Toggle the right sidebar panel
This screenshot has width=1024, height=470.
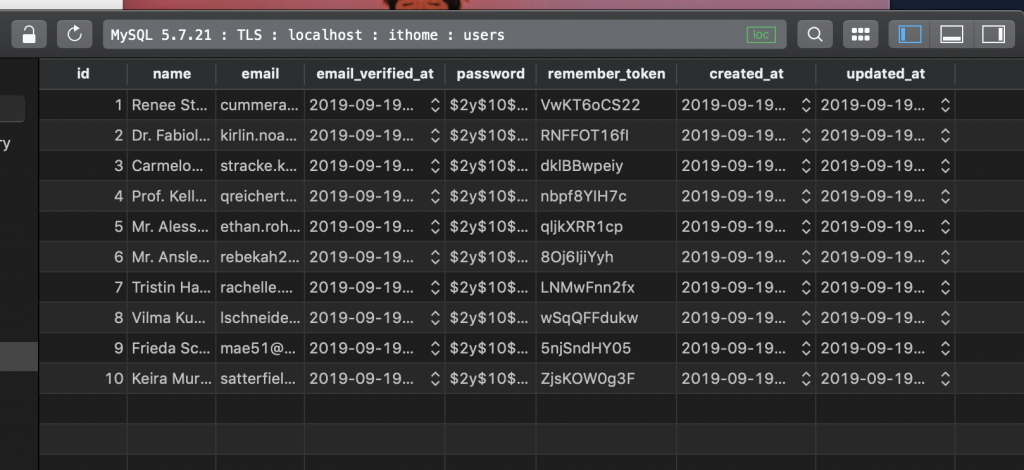click(x=993, y=35)
